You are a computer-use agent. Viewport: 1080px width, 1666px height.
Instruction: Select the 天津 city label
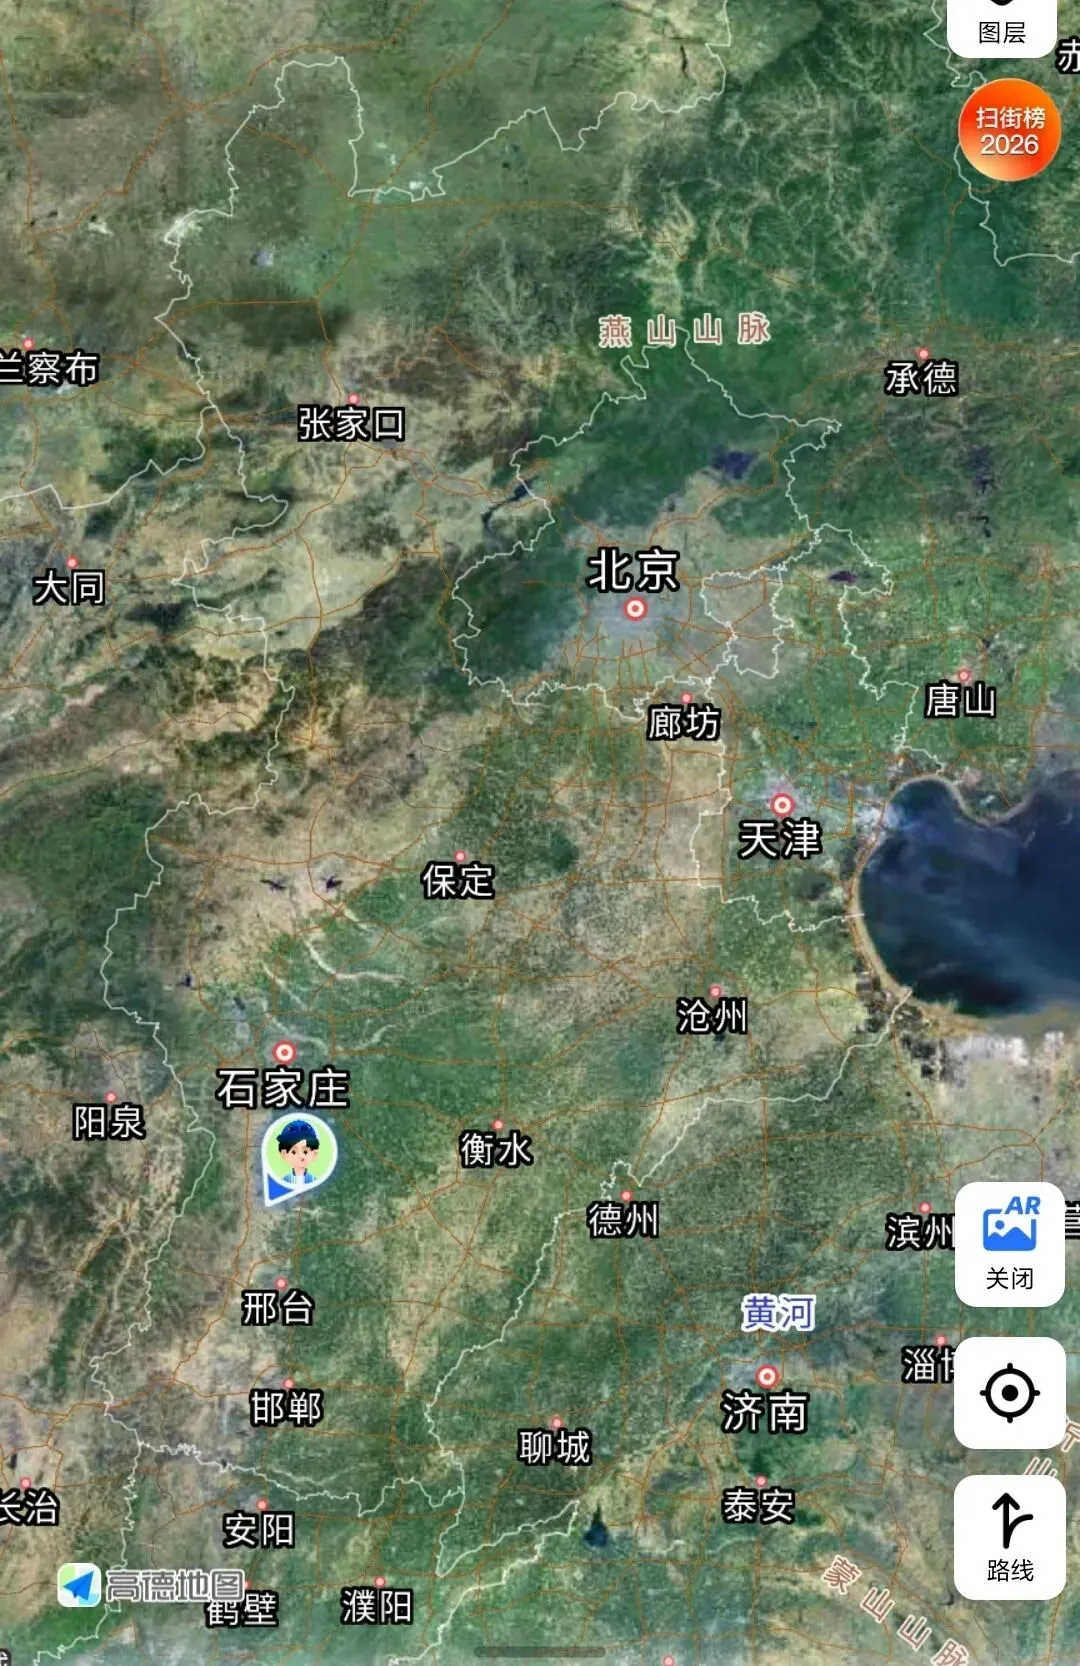[x=779, y=839]
